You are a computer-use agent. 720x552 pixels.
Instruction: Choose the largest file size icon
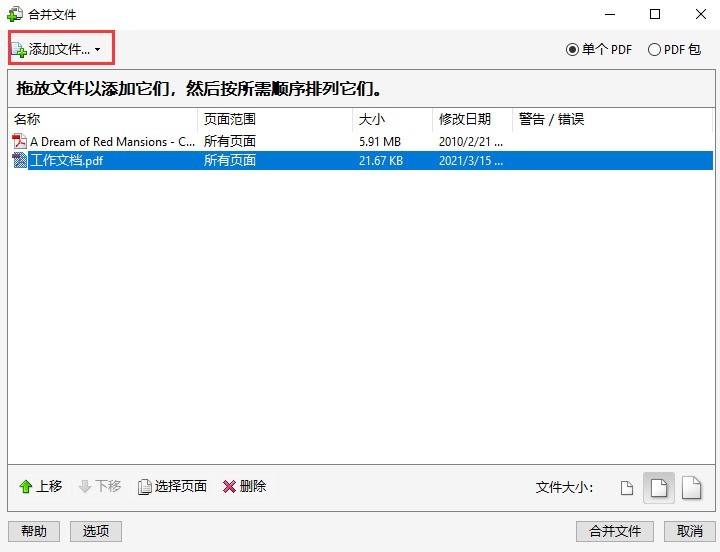tap(691, 488)
